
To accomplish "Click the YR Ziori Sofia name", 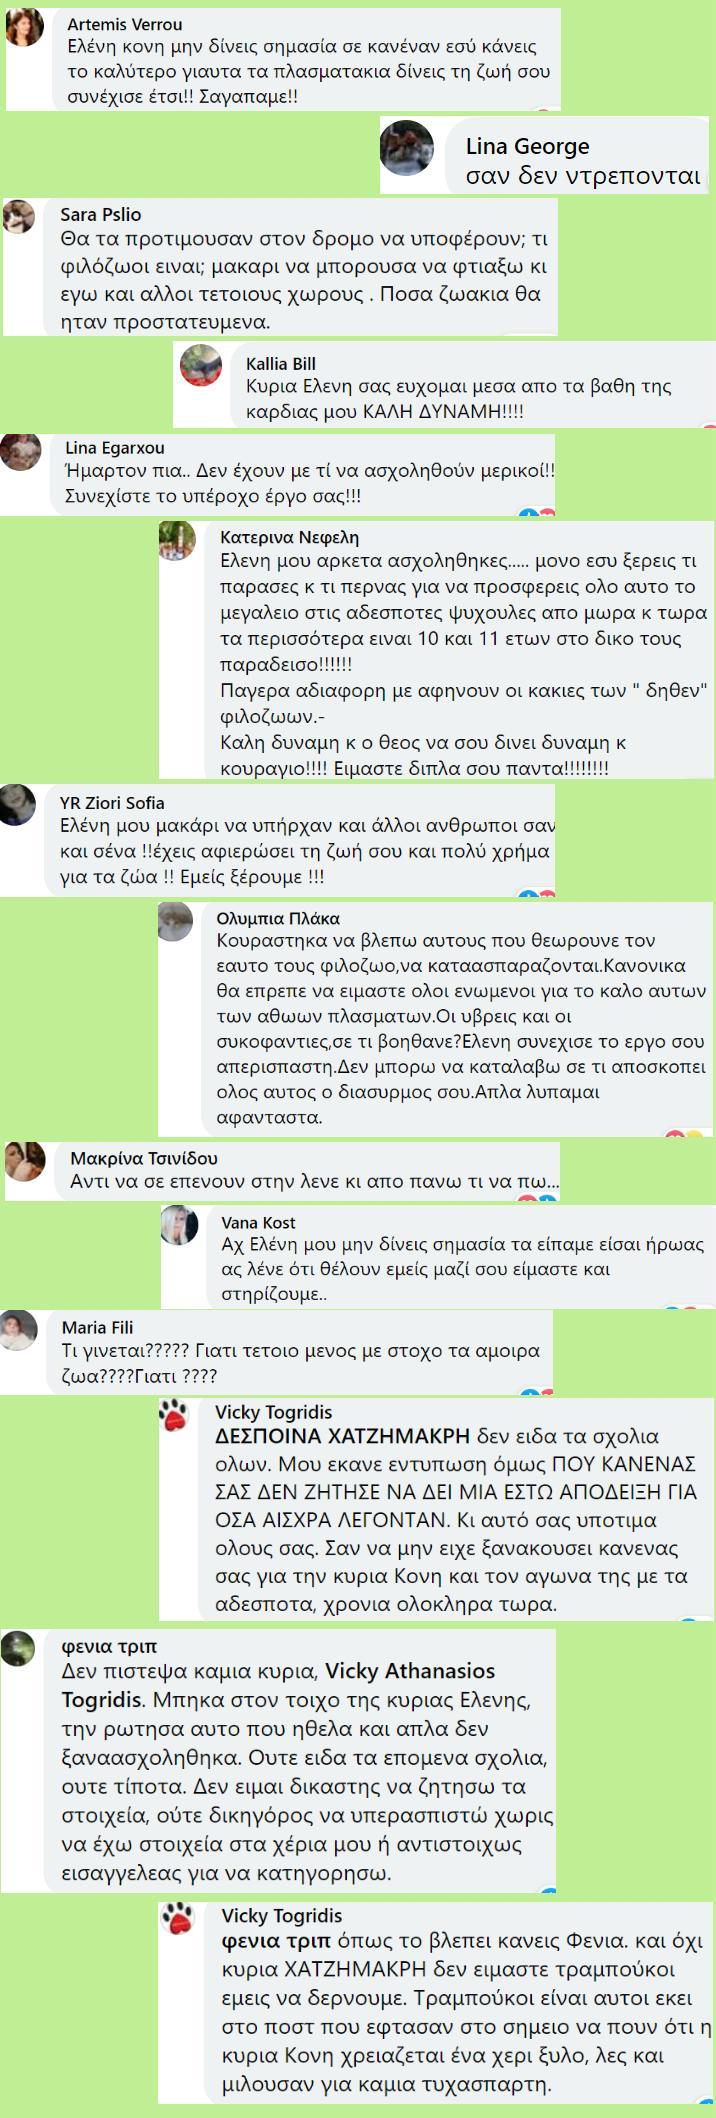I will coord(112,802).
